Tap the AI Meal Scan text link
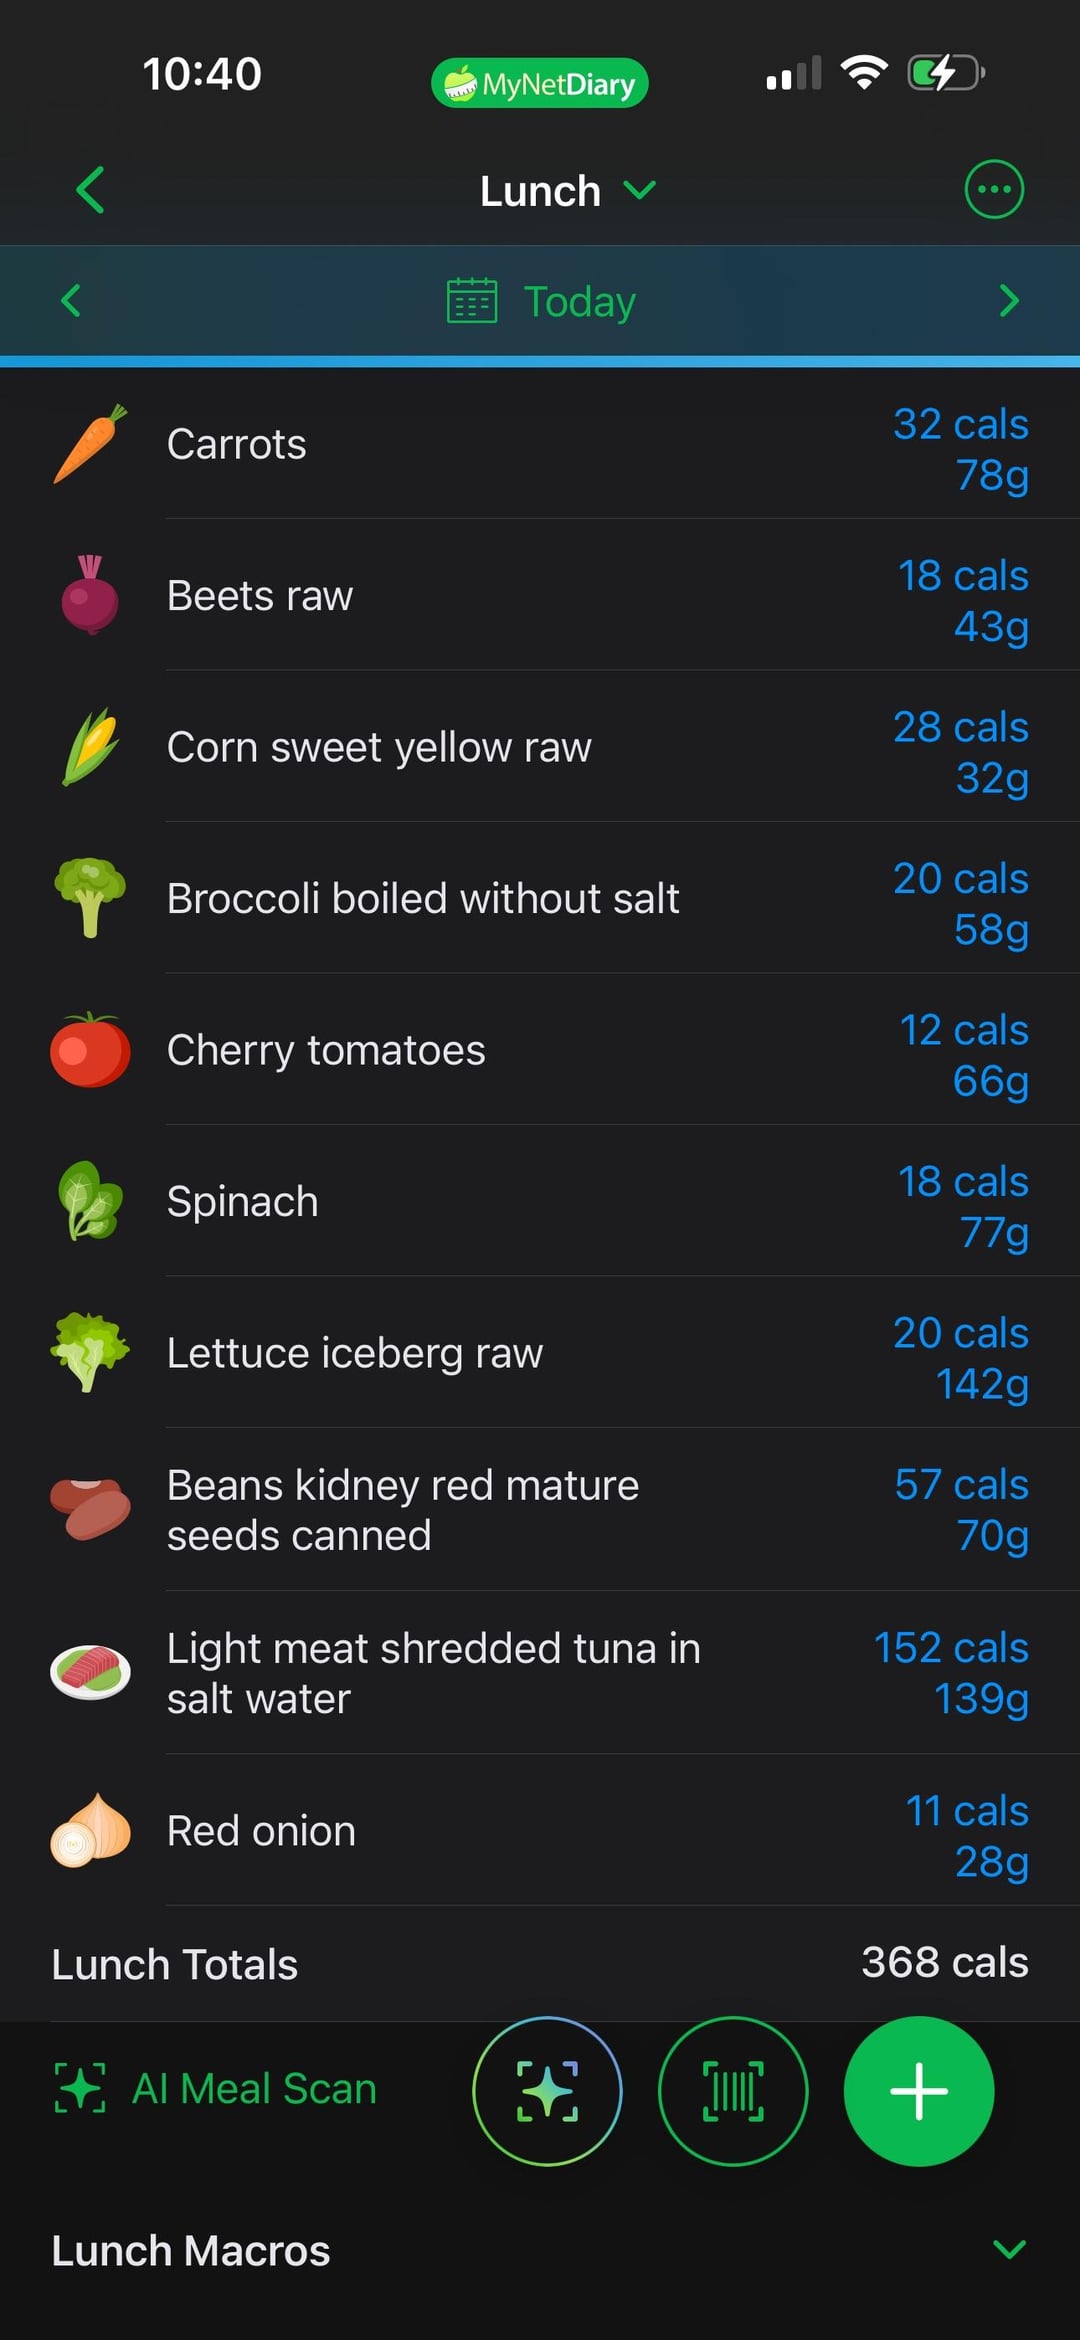Image resolution: width=1080 pixels, height=2340 pixels. coord(254,2088)
